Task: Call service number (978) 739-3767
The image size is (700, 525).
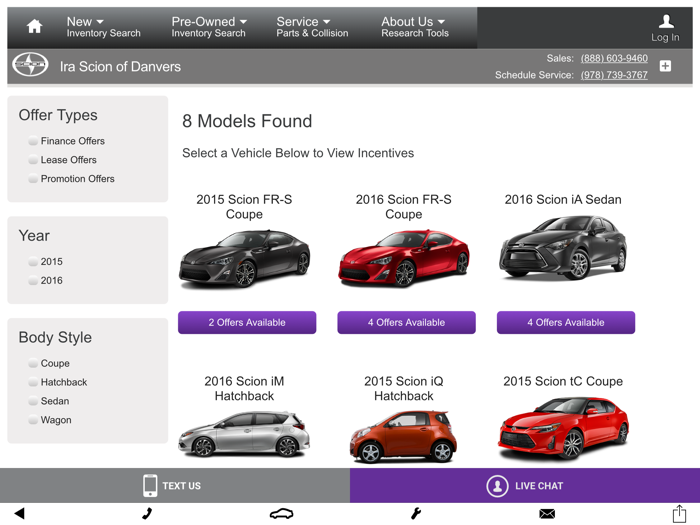Action: pos(614,75)
